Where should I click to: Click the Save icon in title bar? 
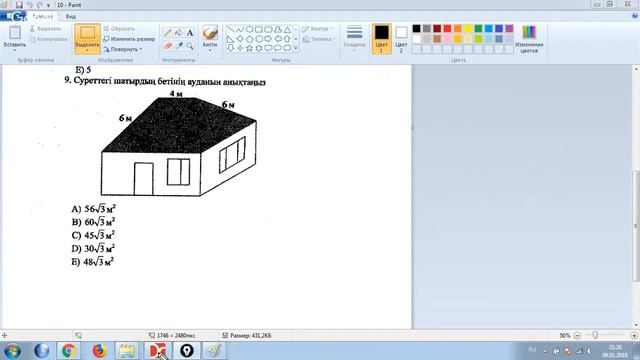[19, 5]
